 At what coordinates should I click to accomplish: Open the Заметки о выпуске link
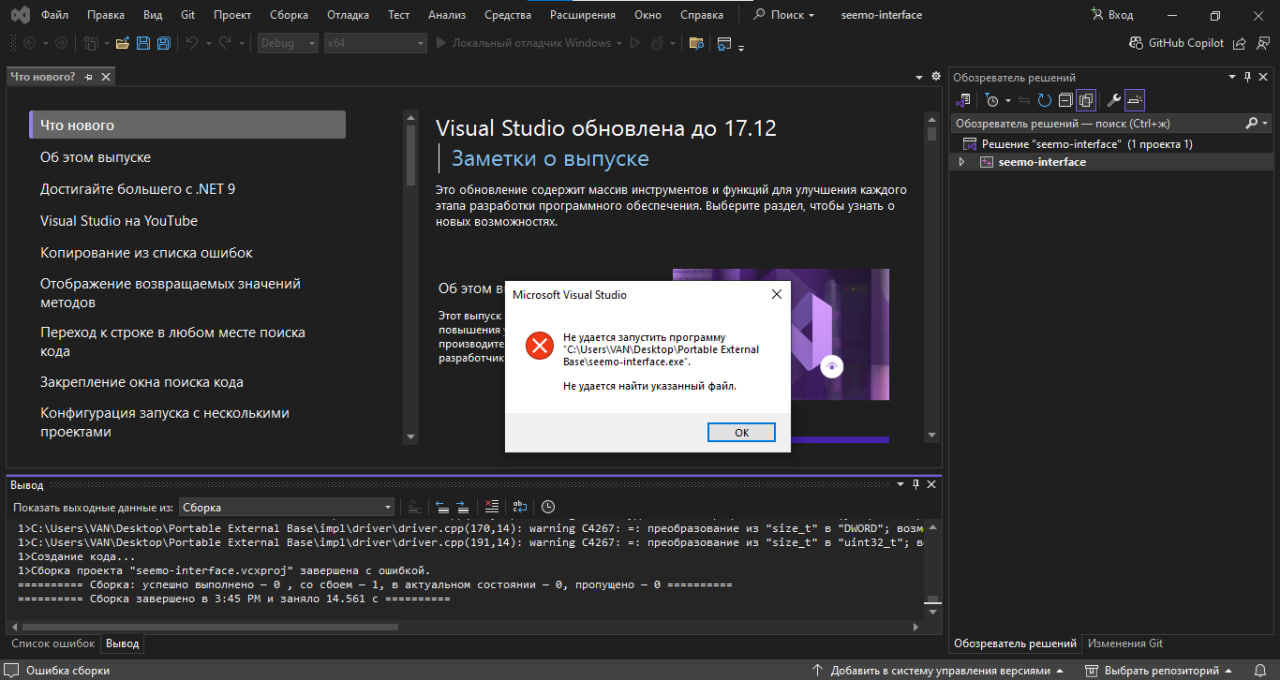550,159
